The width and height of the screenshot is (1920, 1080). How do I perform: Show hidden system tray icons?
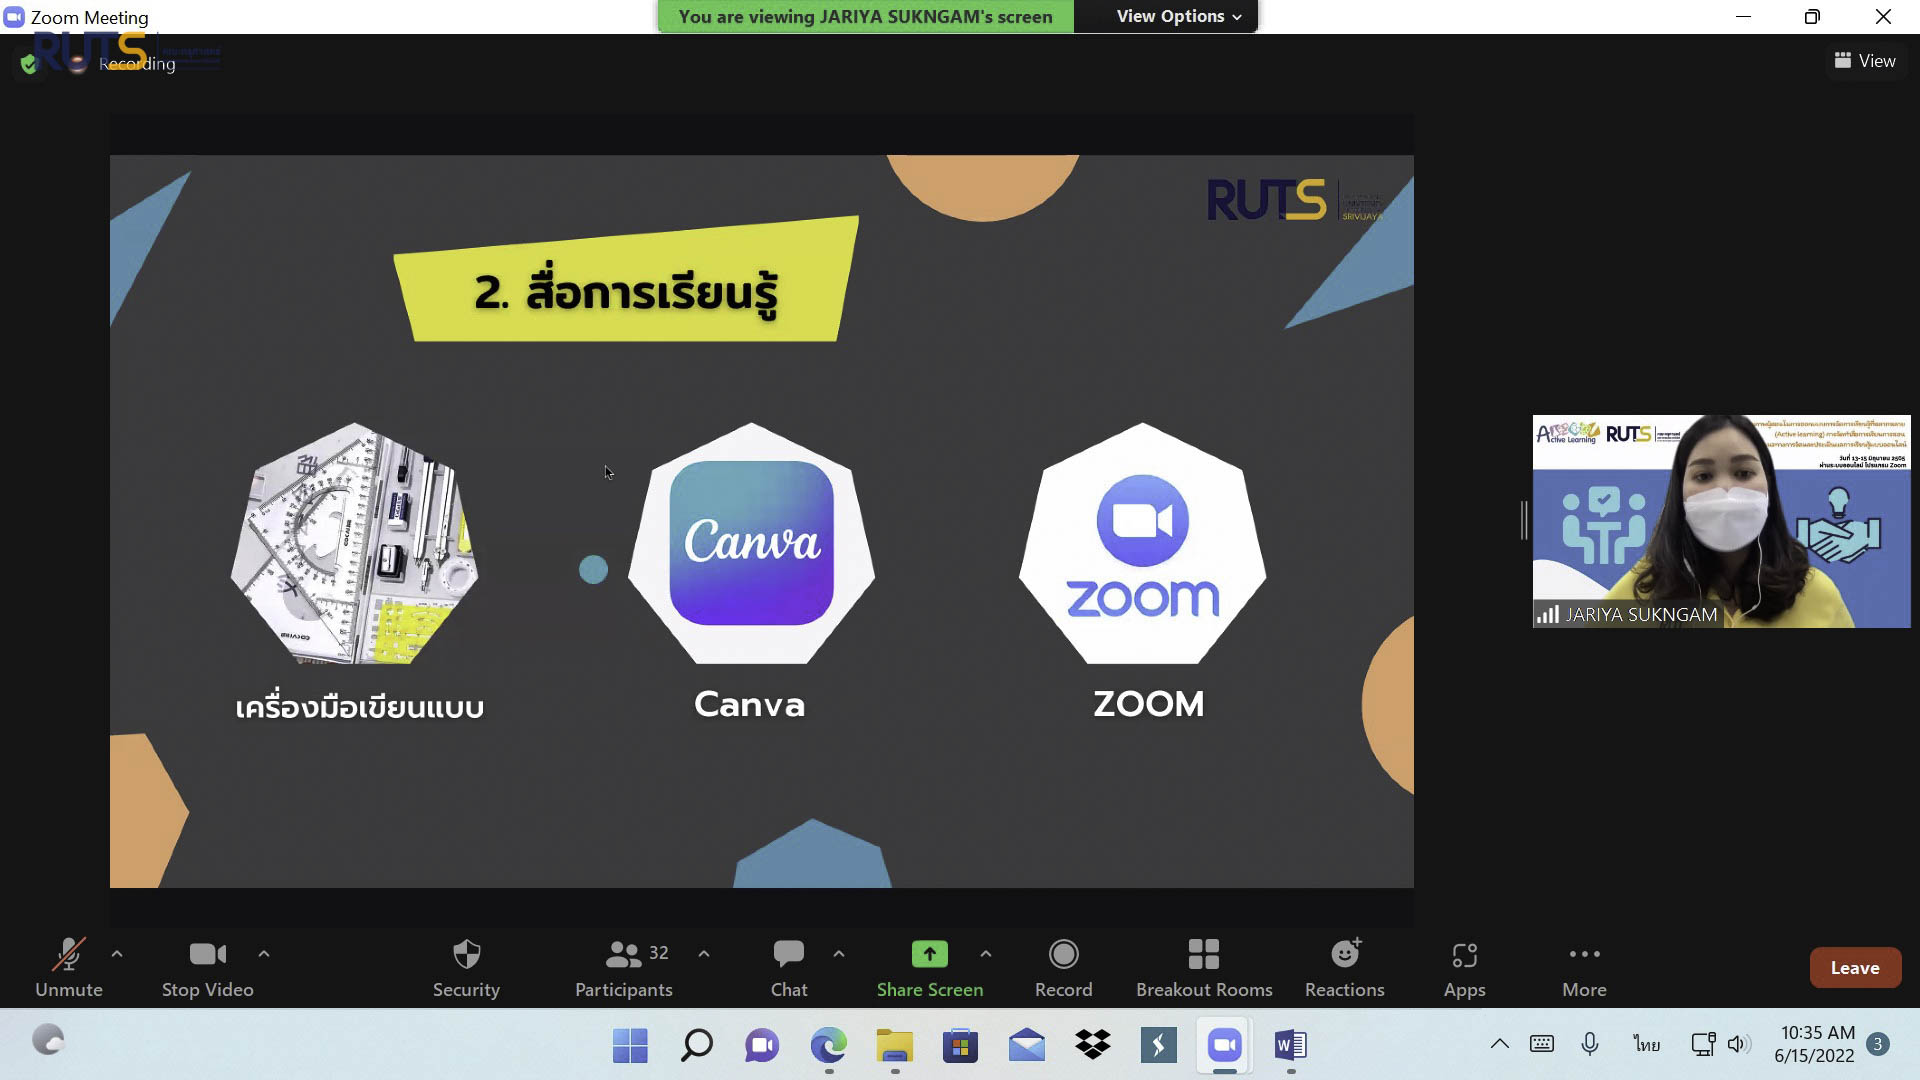pyautogui.click(x=1499, y=1044)
